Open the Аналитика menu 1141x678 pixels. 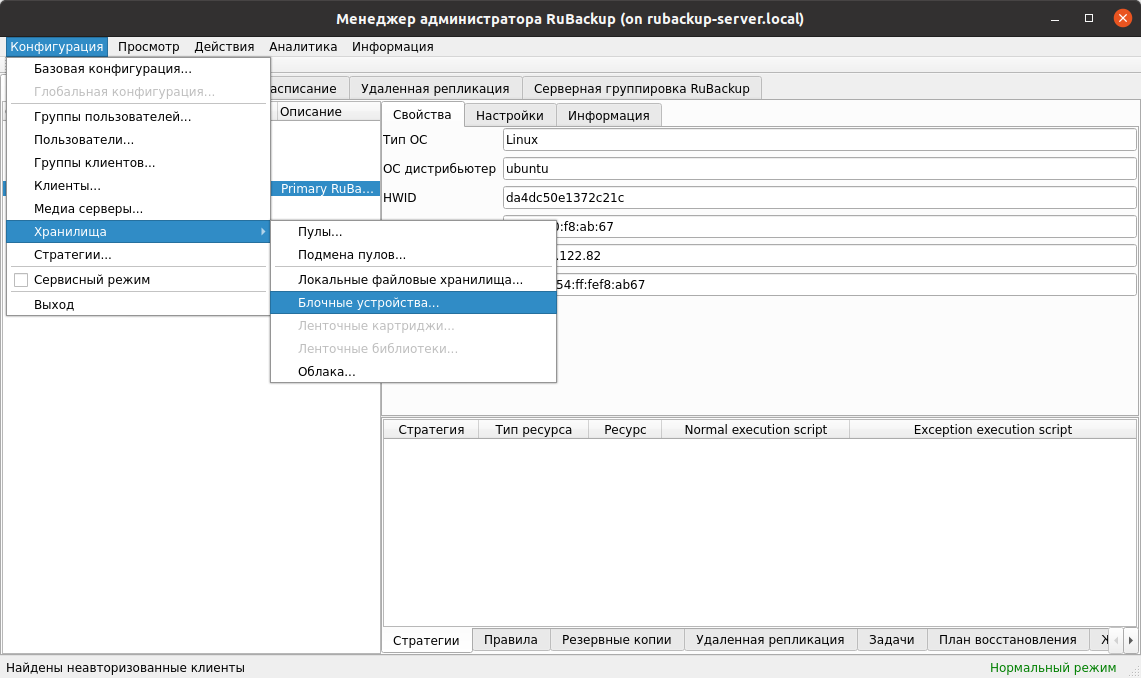[303, 47]
